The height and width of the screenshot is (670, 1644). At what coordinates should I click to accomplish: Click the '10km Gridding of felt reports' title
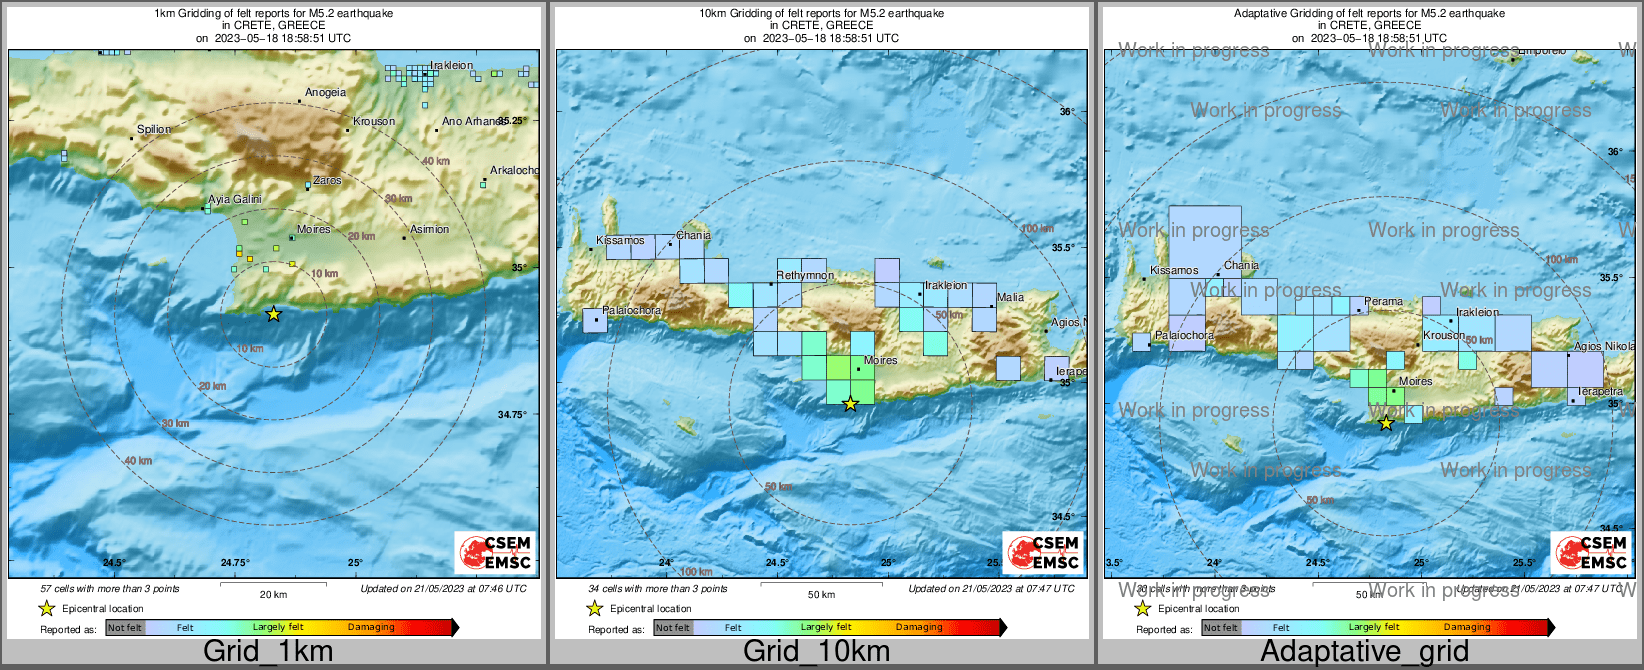coord(822,13)
